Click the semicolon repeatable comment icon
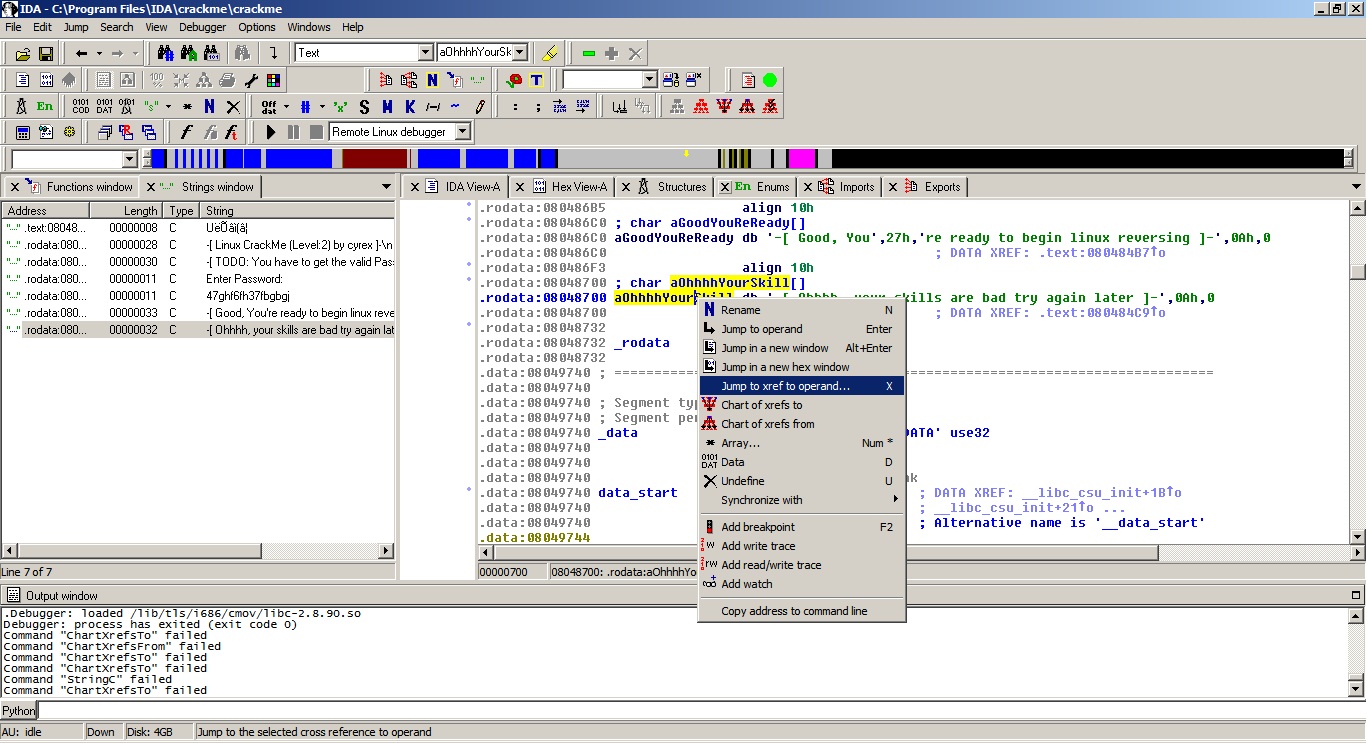 (538, 106)
